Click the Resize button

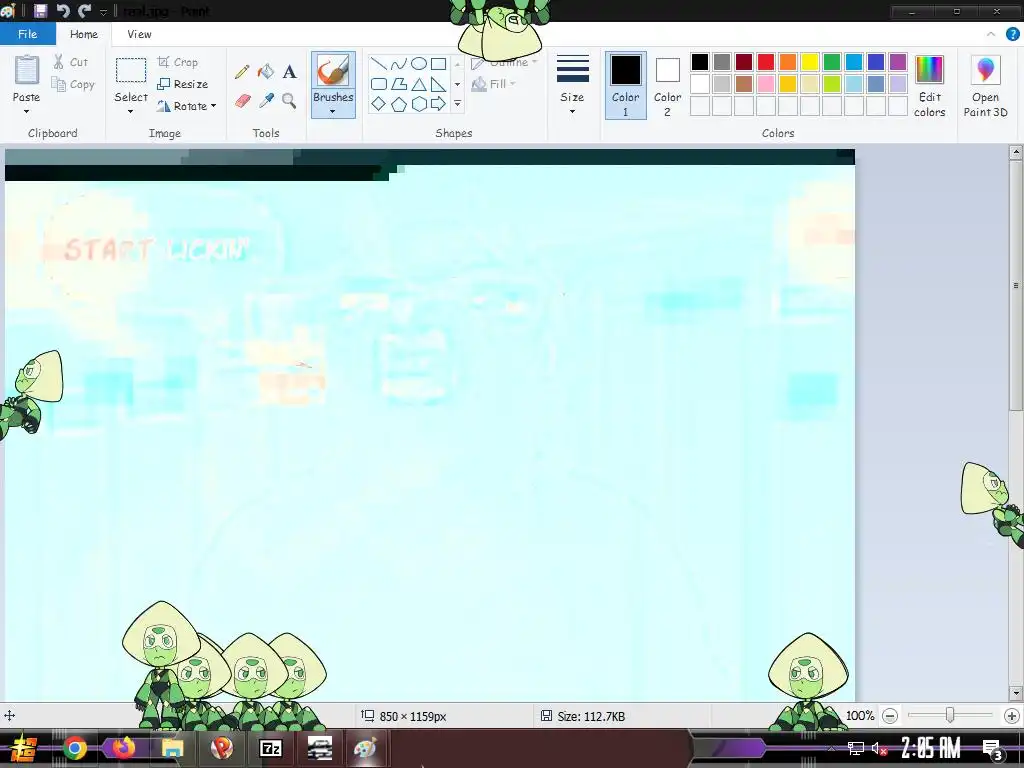point(183,84)
